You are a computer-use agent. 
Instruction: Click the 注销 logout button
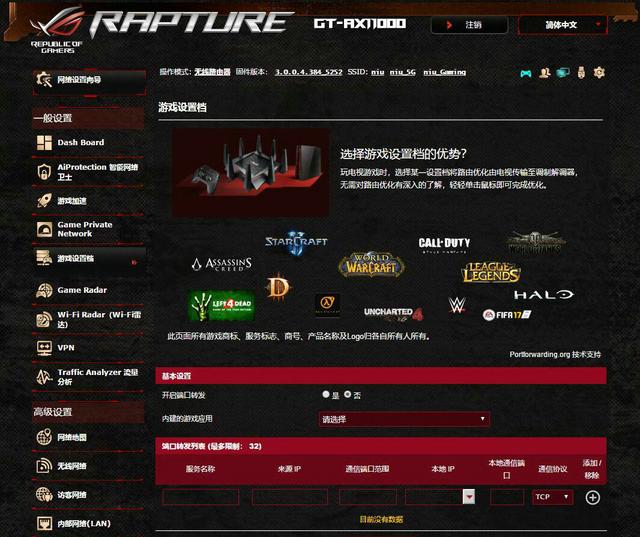pyautogui.click(x=469, y=25)
